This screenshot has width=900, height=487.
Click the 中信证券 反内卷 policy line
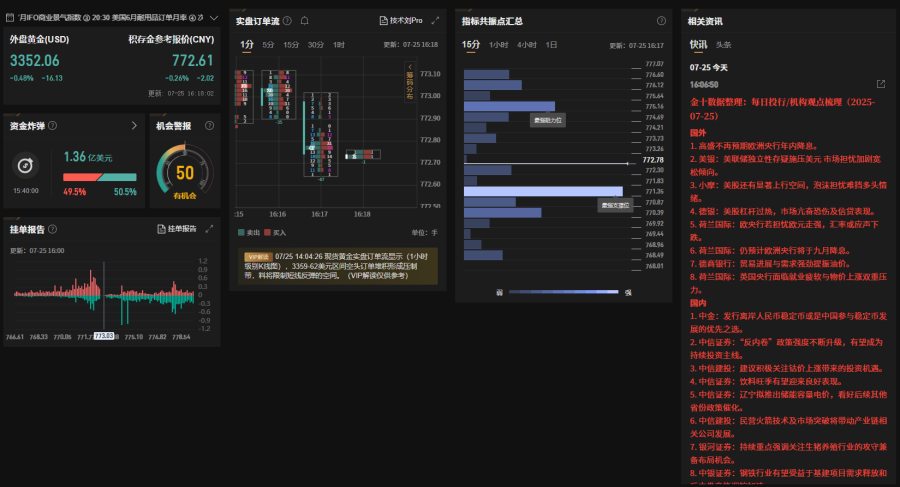(786, 349)
